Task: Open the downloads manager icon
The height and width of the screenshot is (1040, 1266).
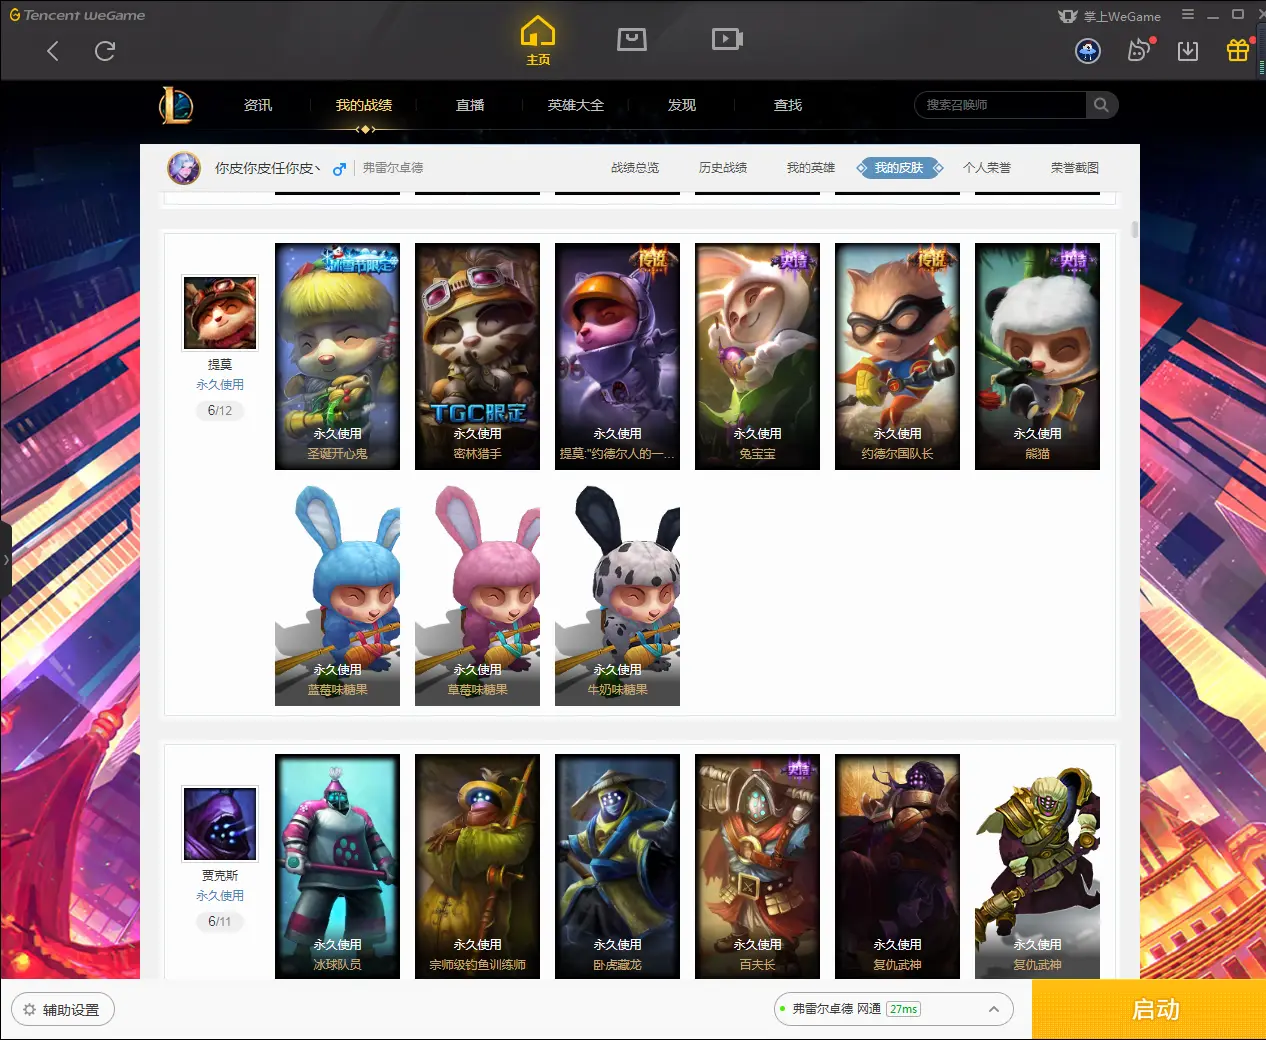Action: tap(1188, 51)
